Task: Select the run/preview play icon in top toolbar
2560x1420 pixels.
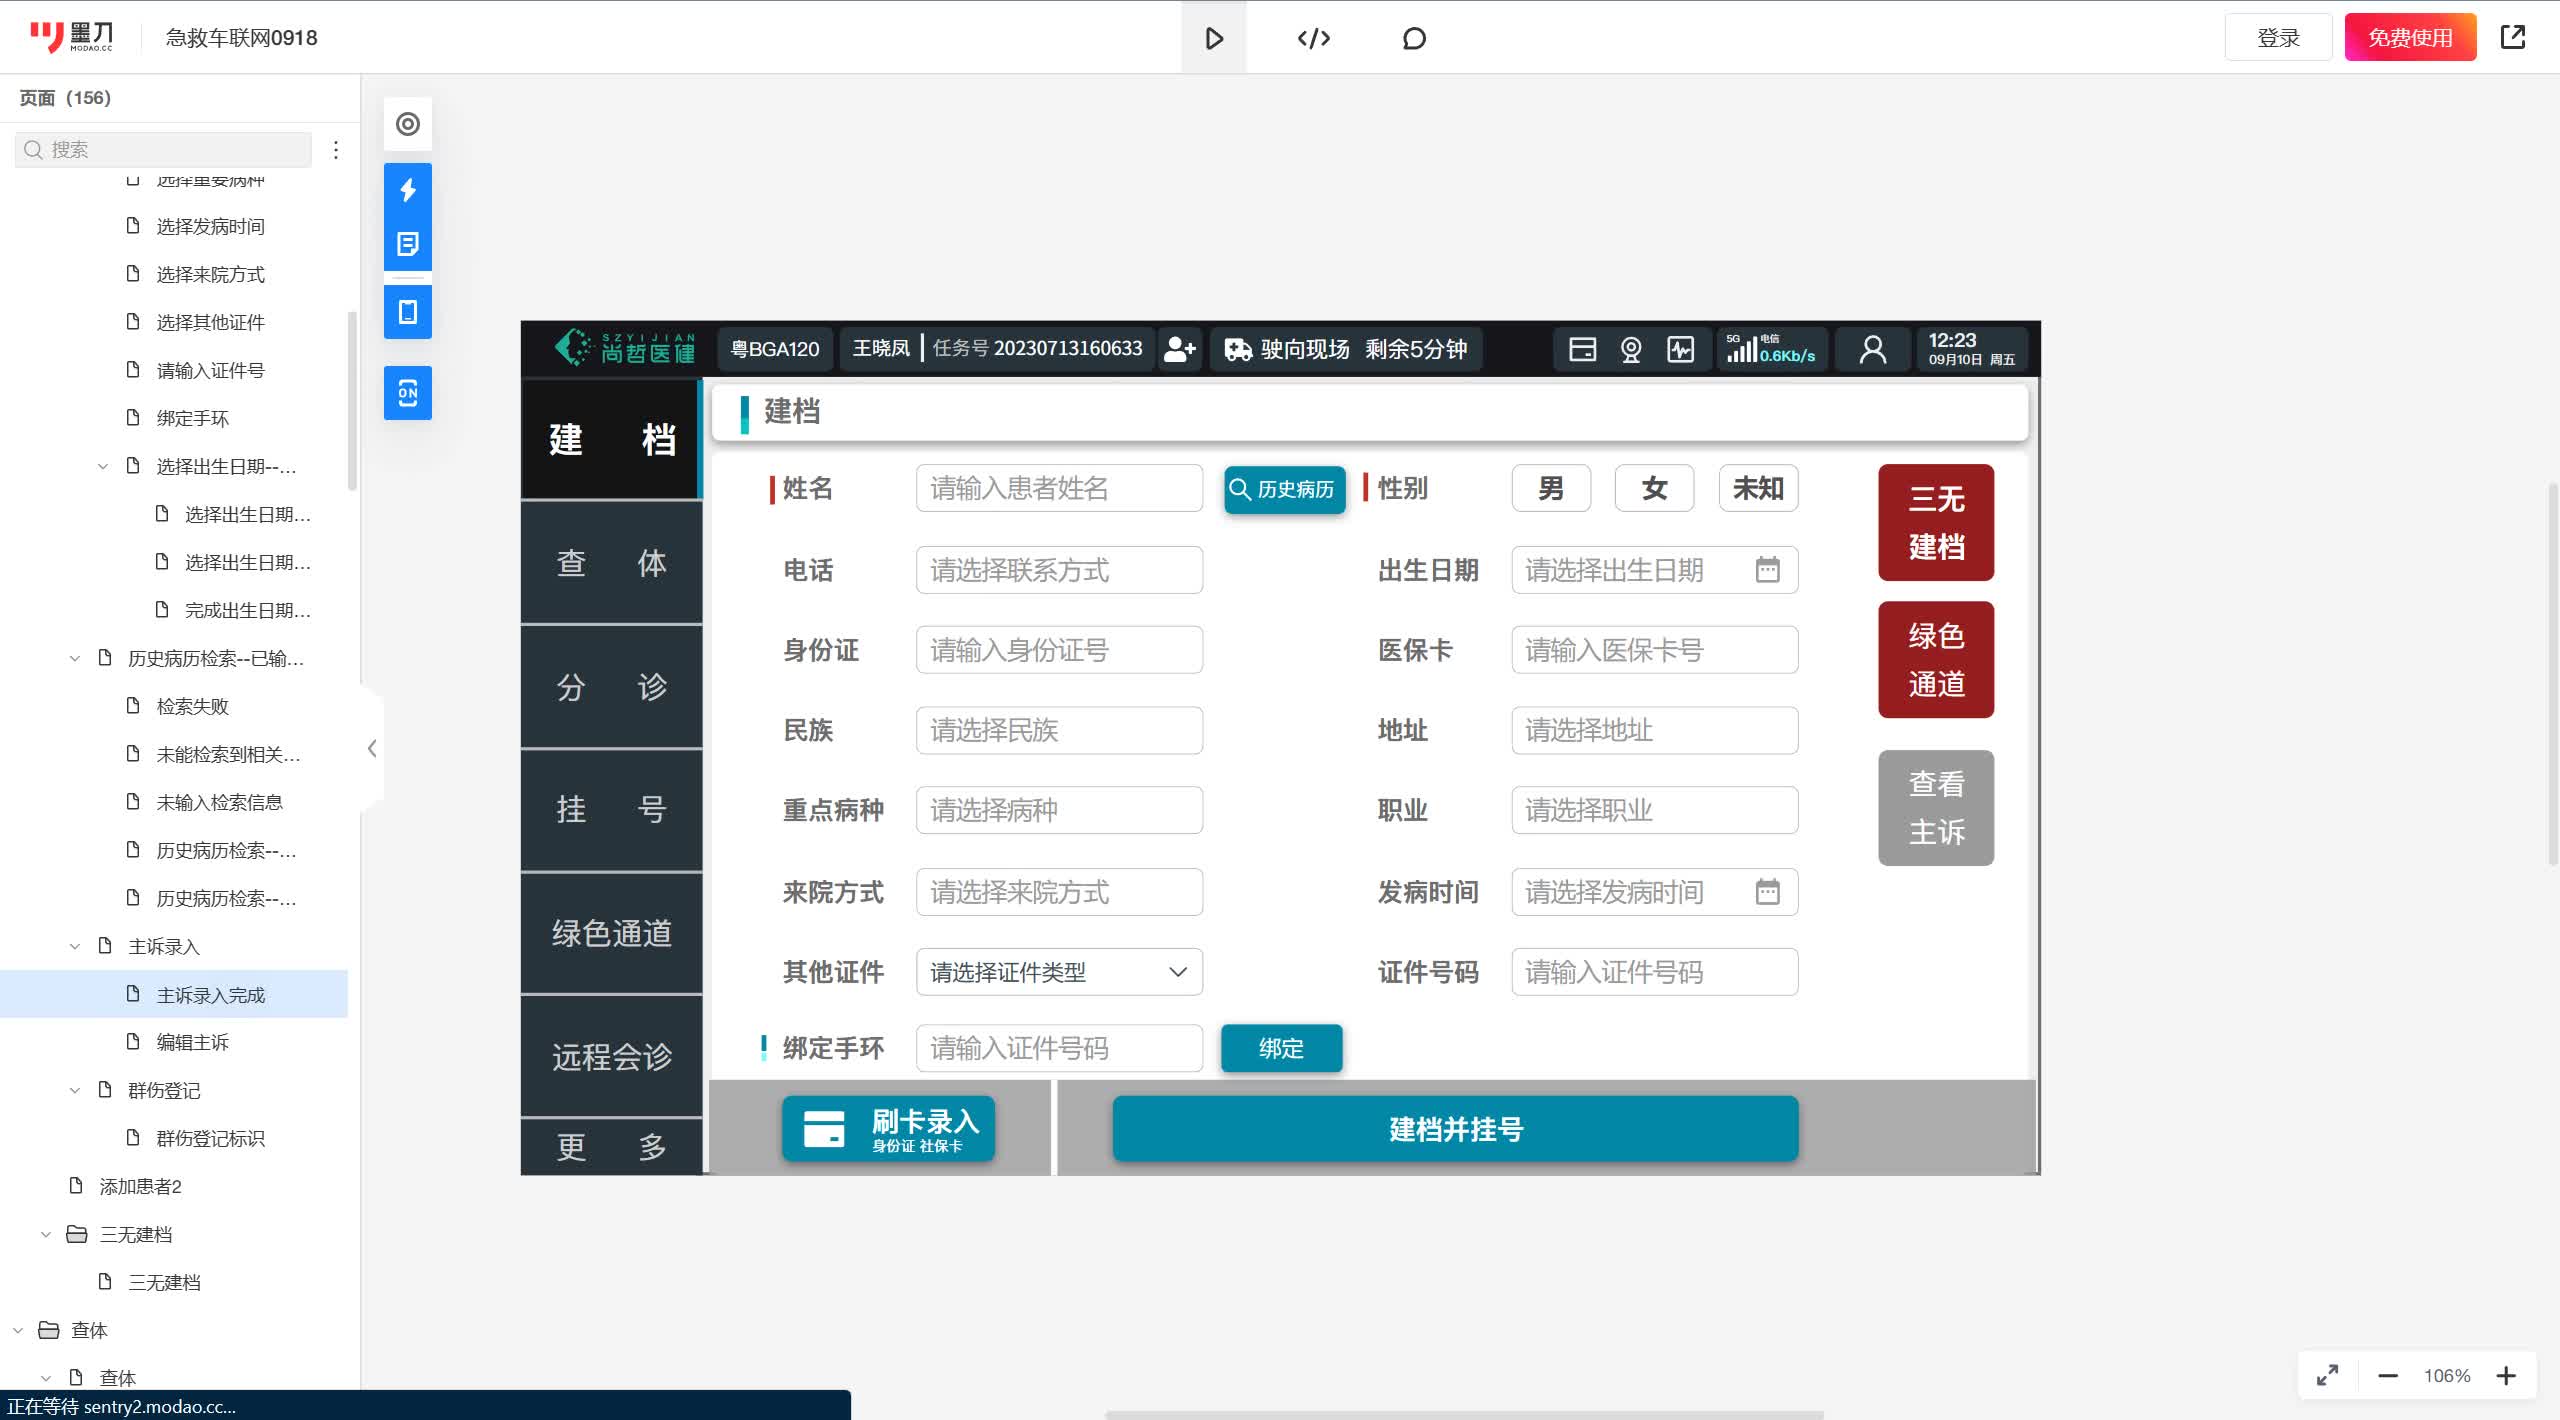Action: [1213, 38]
